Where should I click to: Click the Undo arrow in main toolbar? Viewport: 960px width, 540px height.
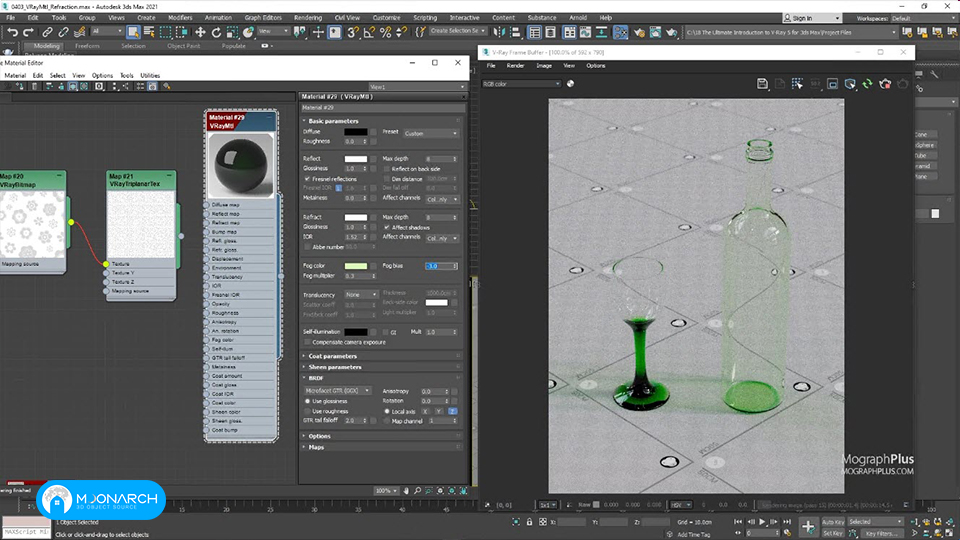tap(12, 32)
